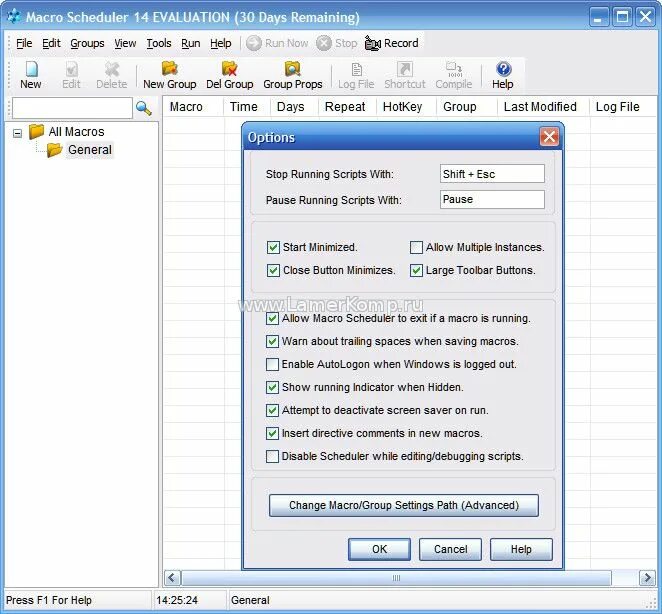Sort by the Time column header
The image size is (662, 614).
pyautogui.click(x=247, y=106)
